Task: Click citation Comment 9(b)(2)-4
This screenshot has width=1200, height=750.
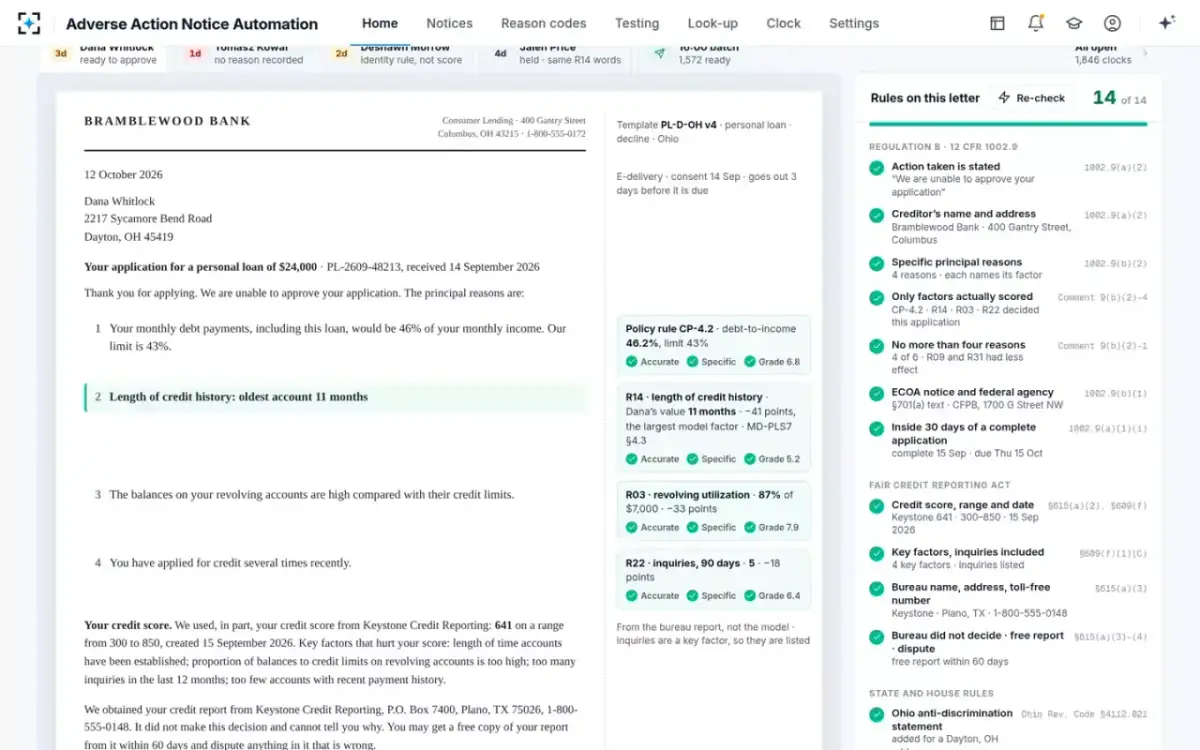Action: point(1102,297)
